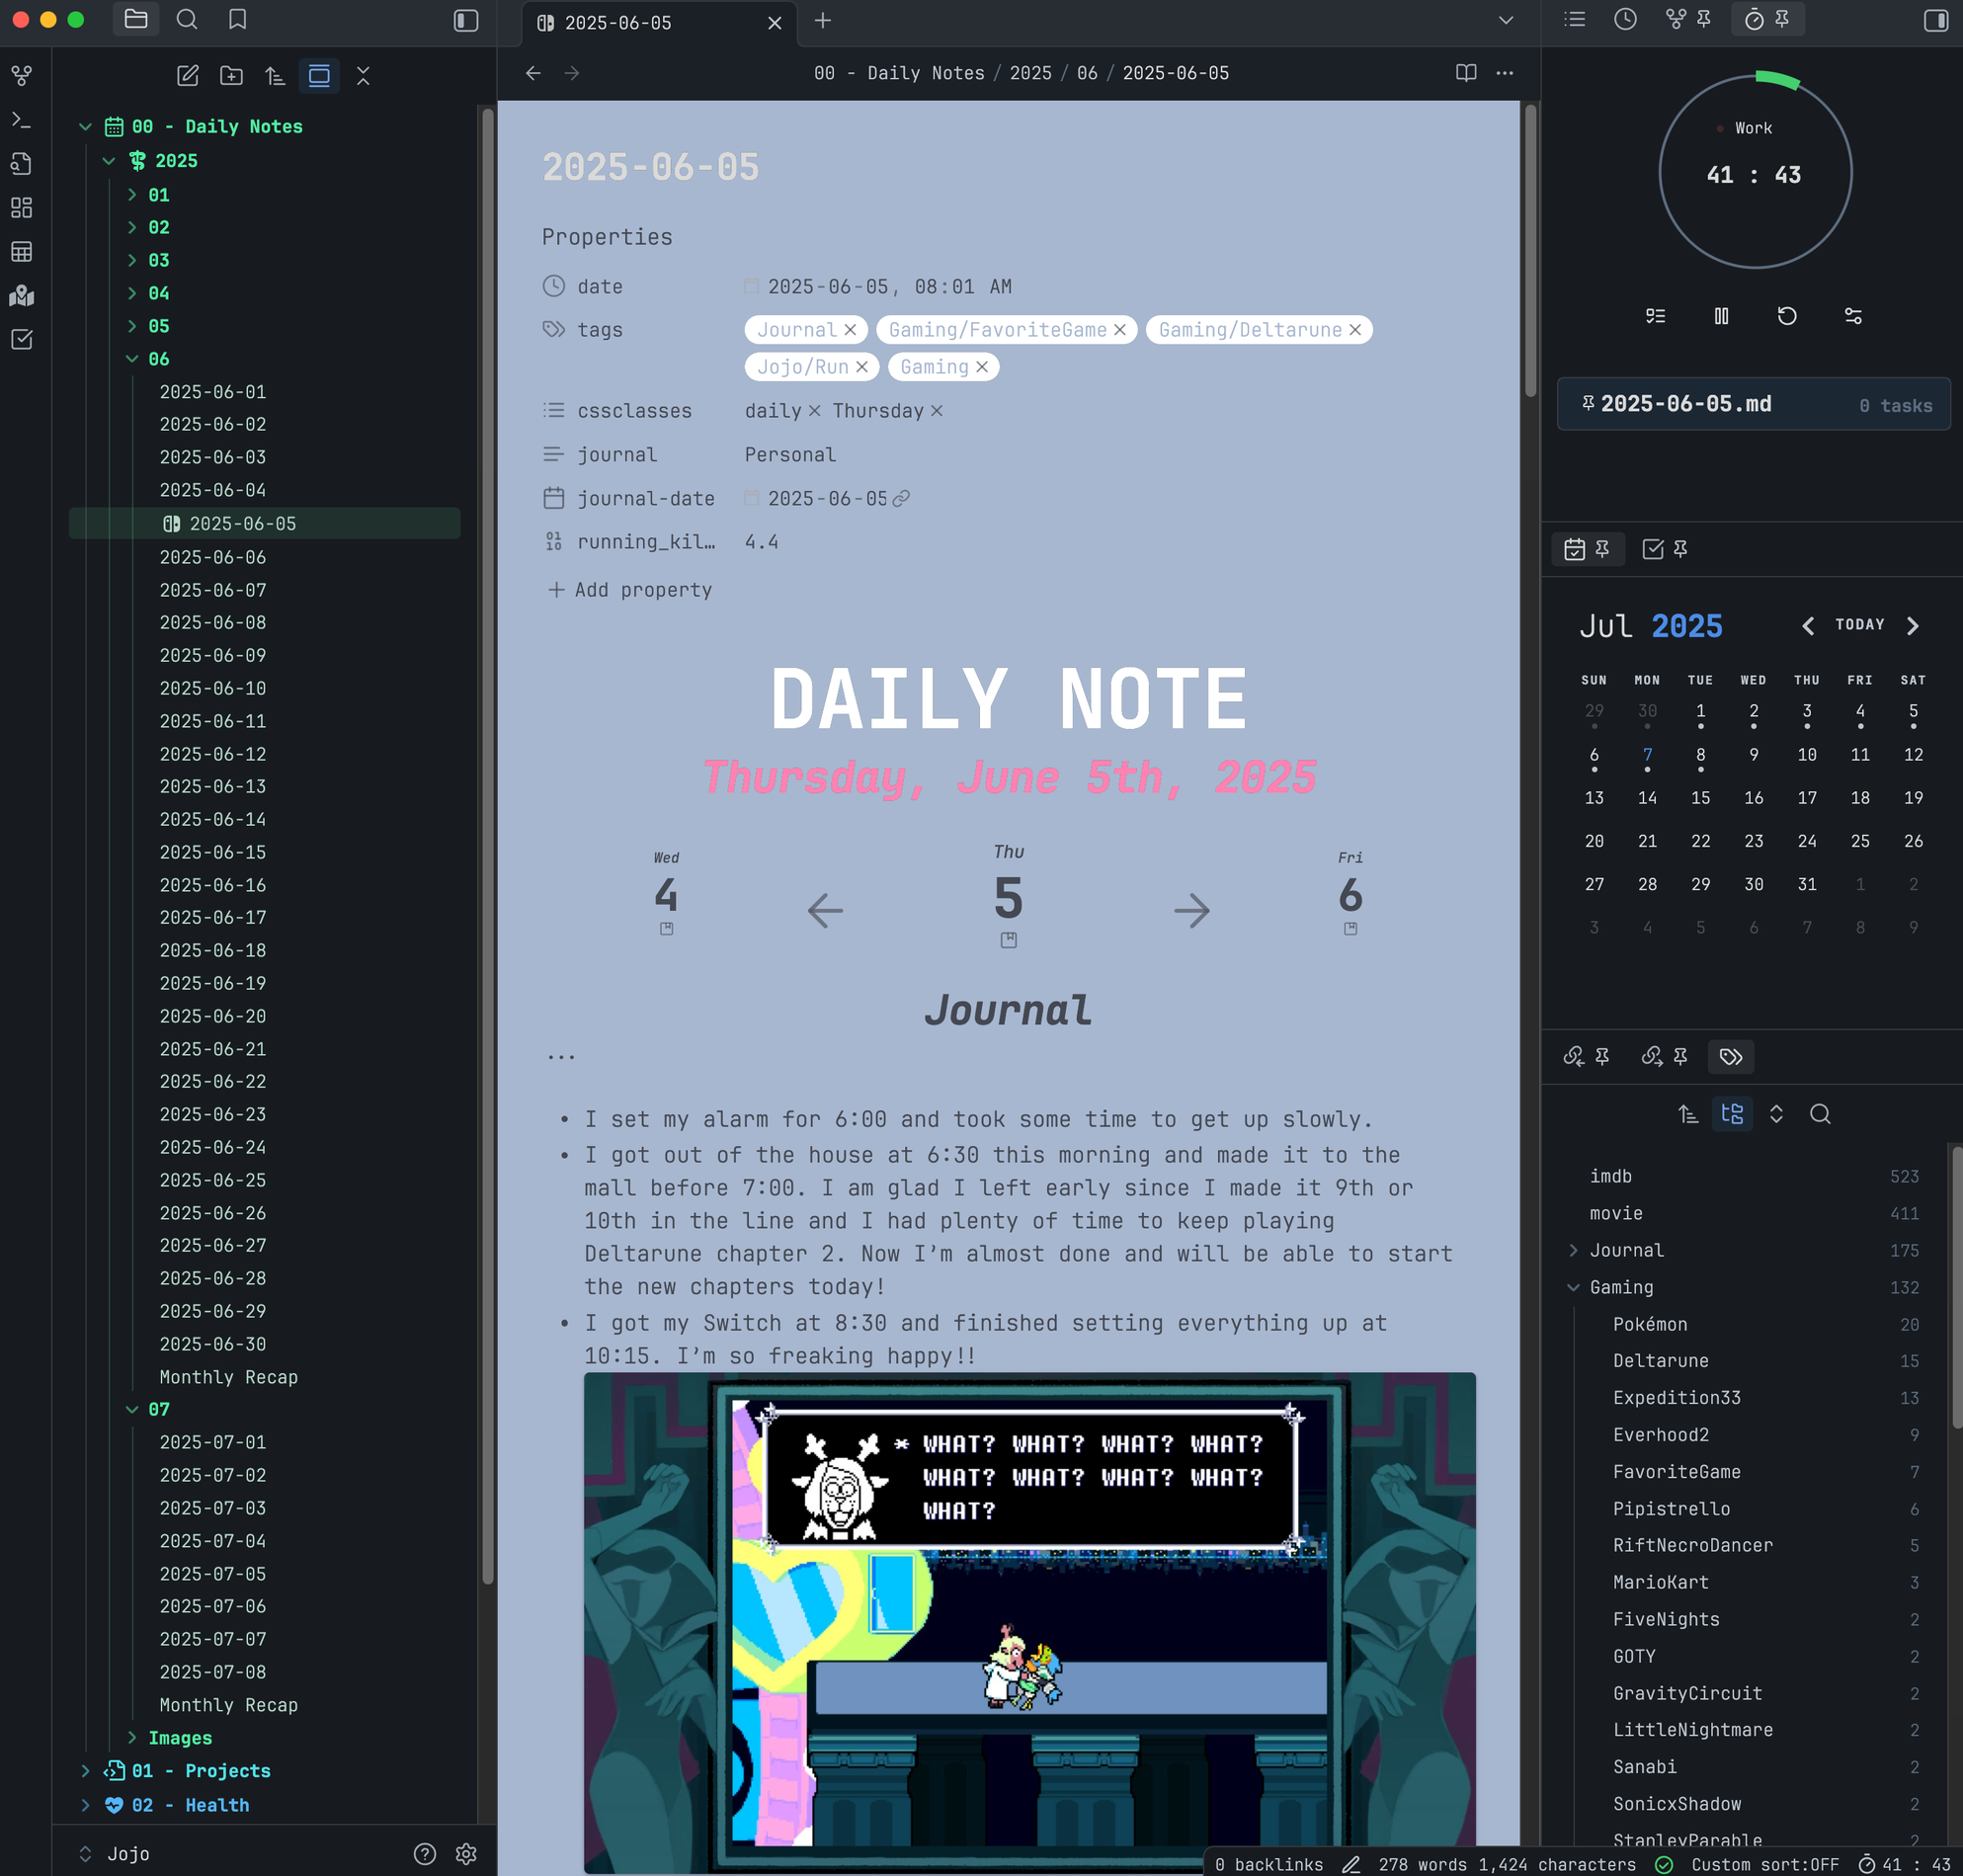This screenshot has width=1963, height=1876.
Task: Open the June Monthly Recap note
Action: [229, 1377]
